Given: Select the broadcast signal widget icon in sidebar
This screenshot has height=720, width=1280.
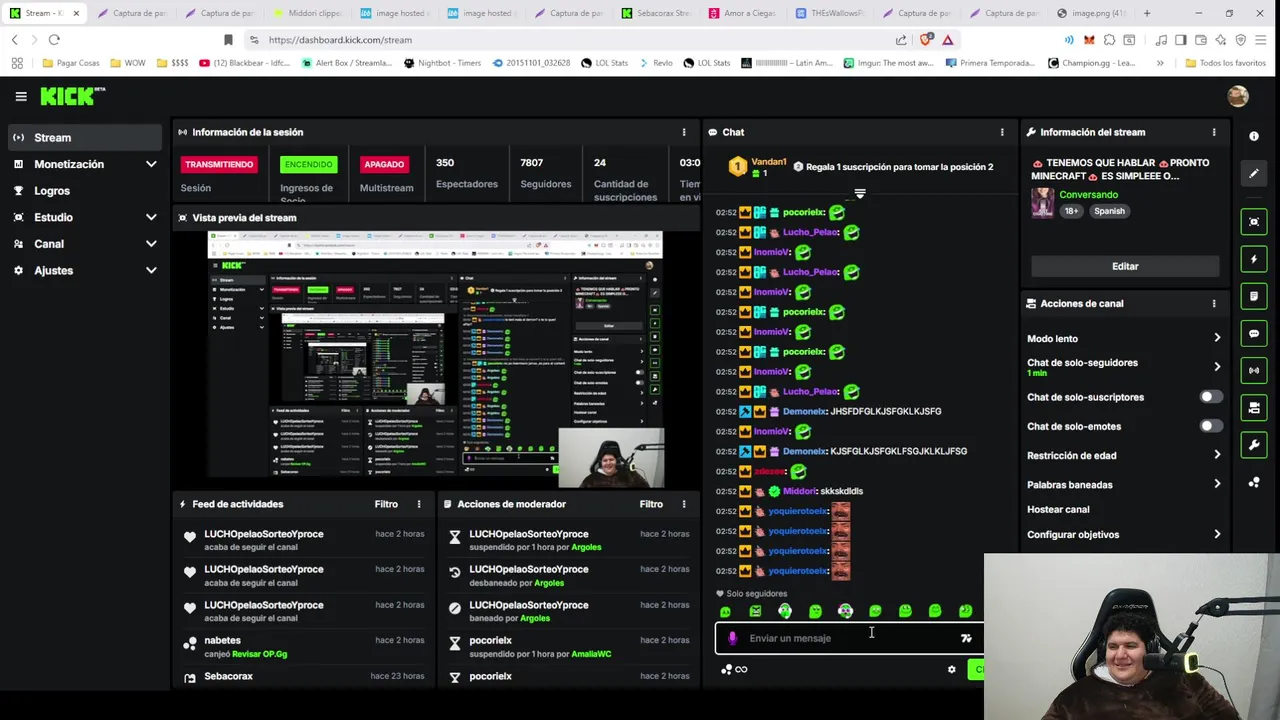Looking at the screenshot, I should 1254,370.
